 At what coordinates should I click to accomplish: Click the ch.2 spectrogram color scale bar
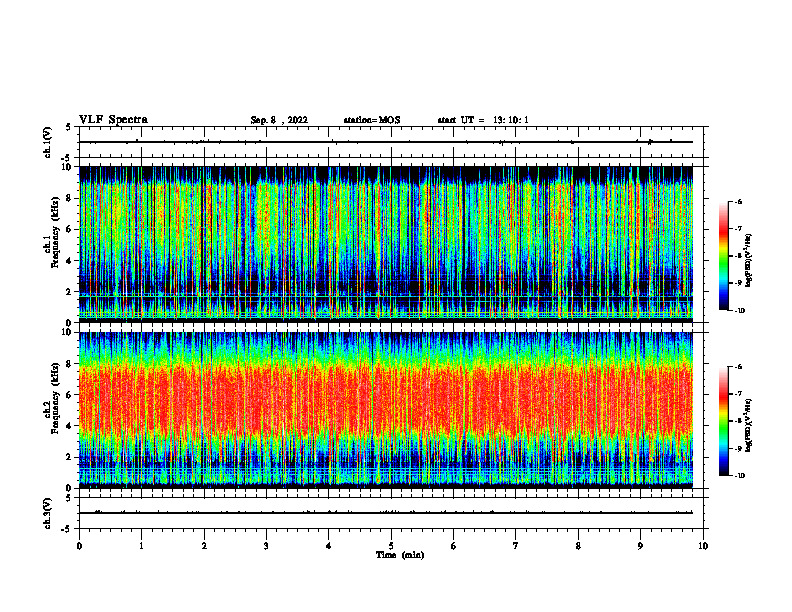click(723, 421)
